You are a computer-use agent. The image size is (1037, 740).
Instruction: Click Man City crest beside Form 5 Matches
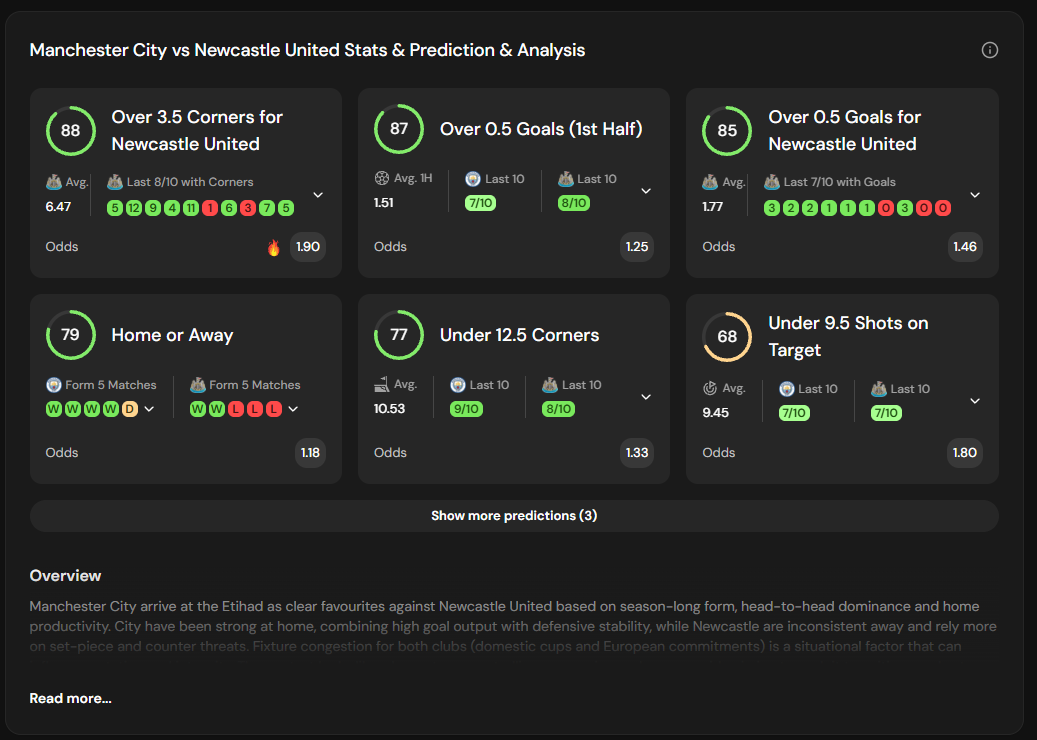click(54, 385)
